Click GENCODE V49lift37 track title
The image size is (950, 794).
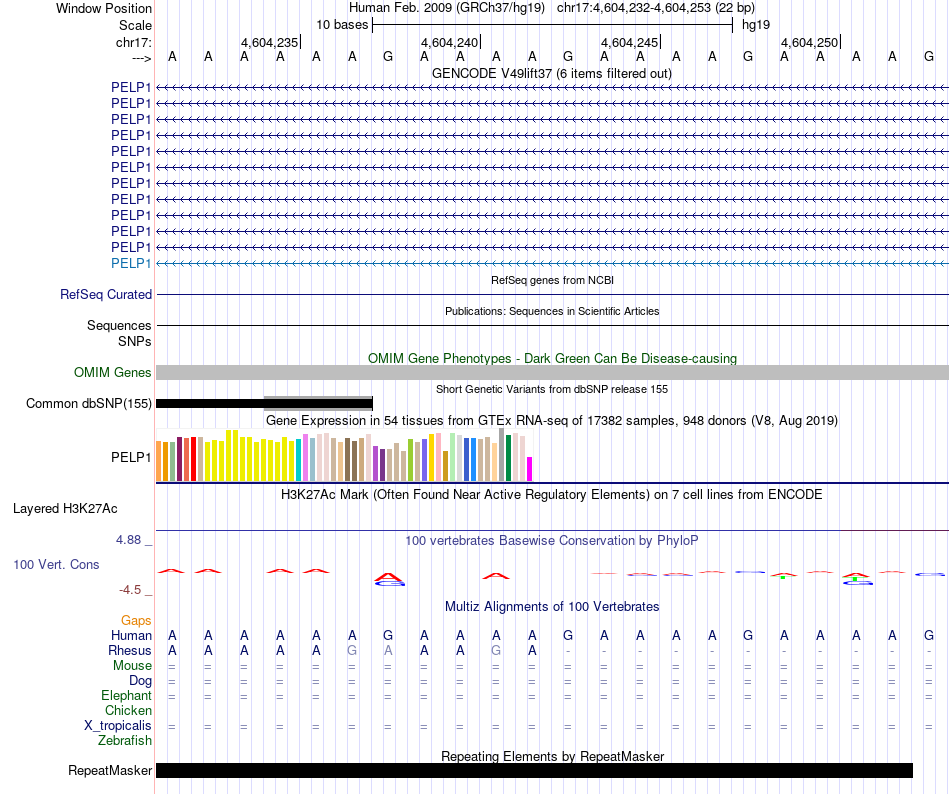(552, 74)
